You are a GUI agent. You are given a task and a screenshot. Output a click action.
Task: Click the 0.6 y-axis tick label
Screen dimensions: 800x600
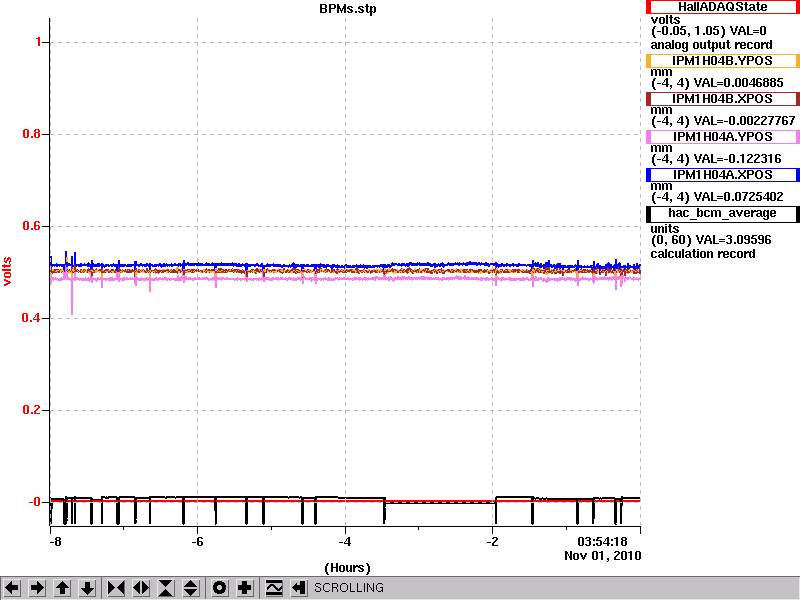pyautogui.click(x=32, y=226)
